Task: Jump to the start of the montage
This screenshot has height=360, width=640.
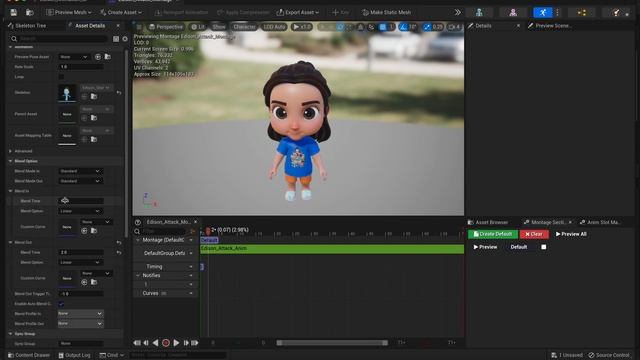Action: pos(137,343)
